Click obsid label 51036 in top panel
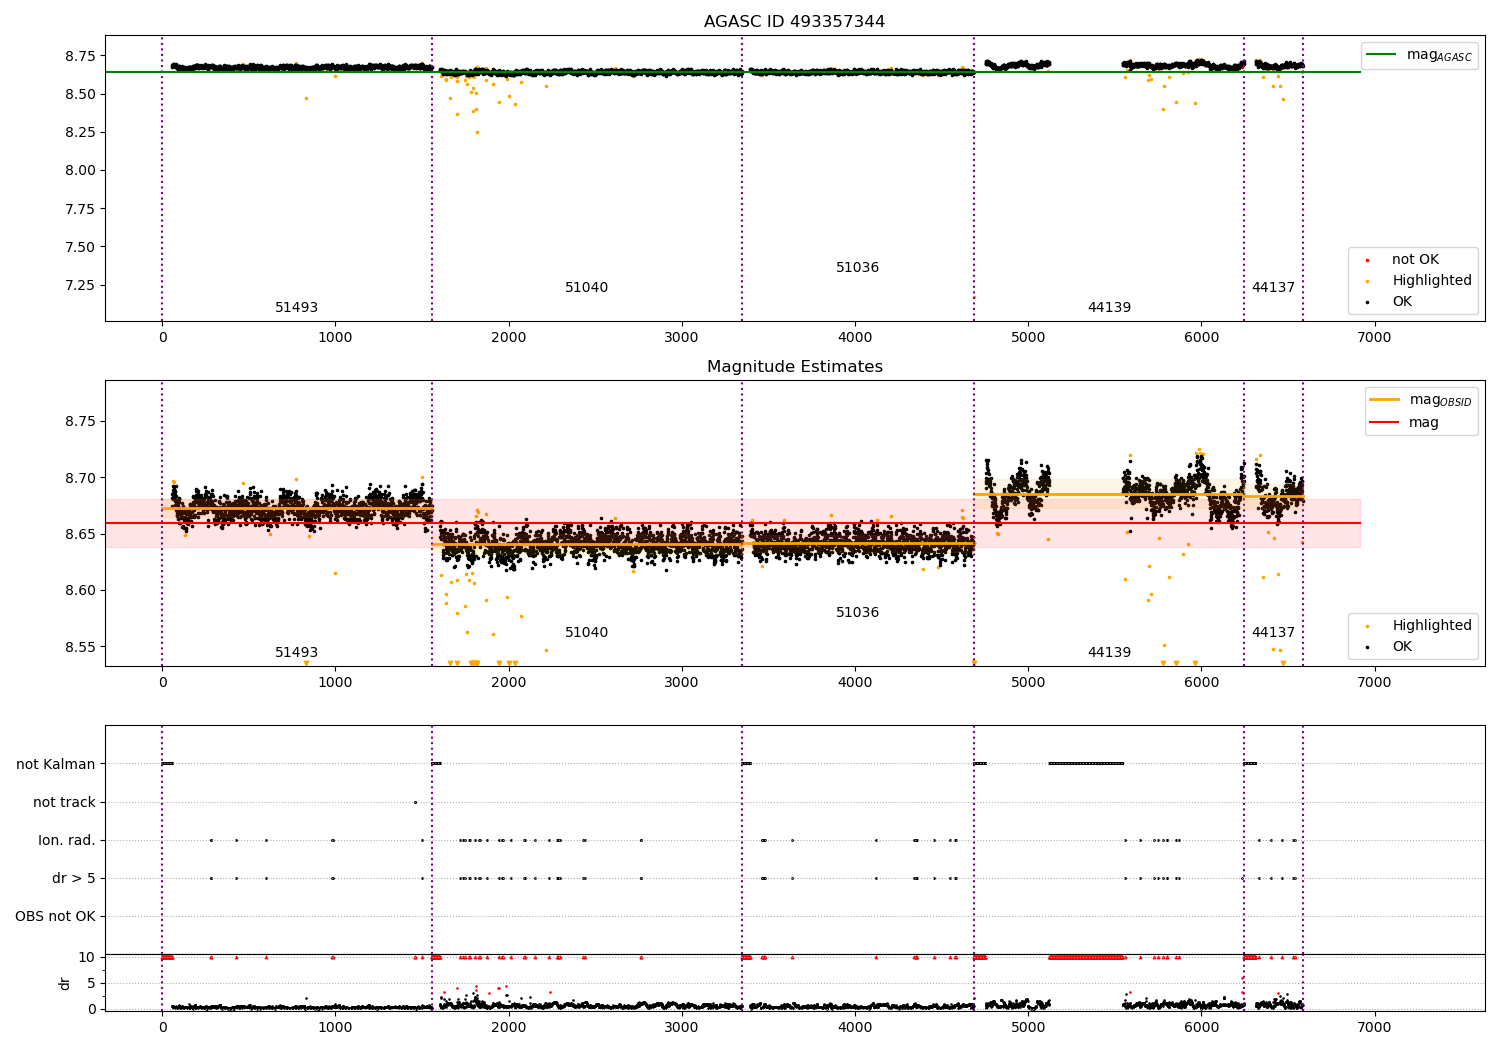 coord(857,268)
